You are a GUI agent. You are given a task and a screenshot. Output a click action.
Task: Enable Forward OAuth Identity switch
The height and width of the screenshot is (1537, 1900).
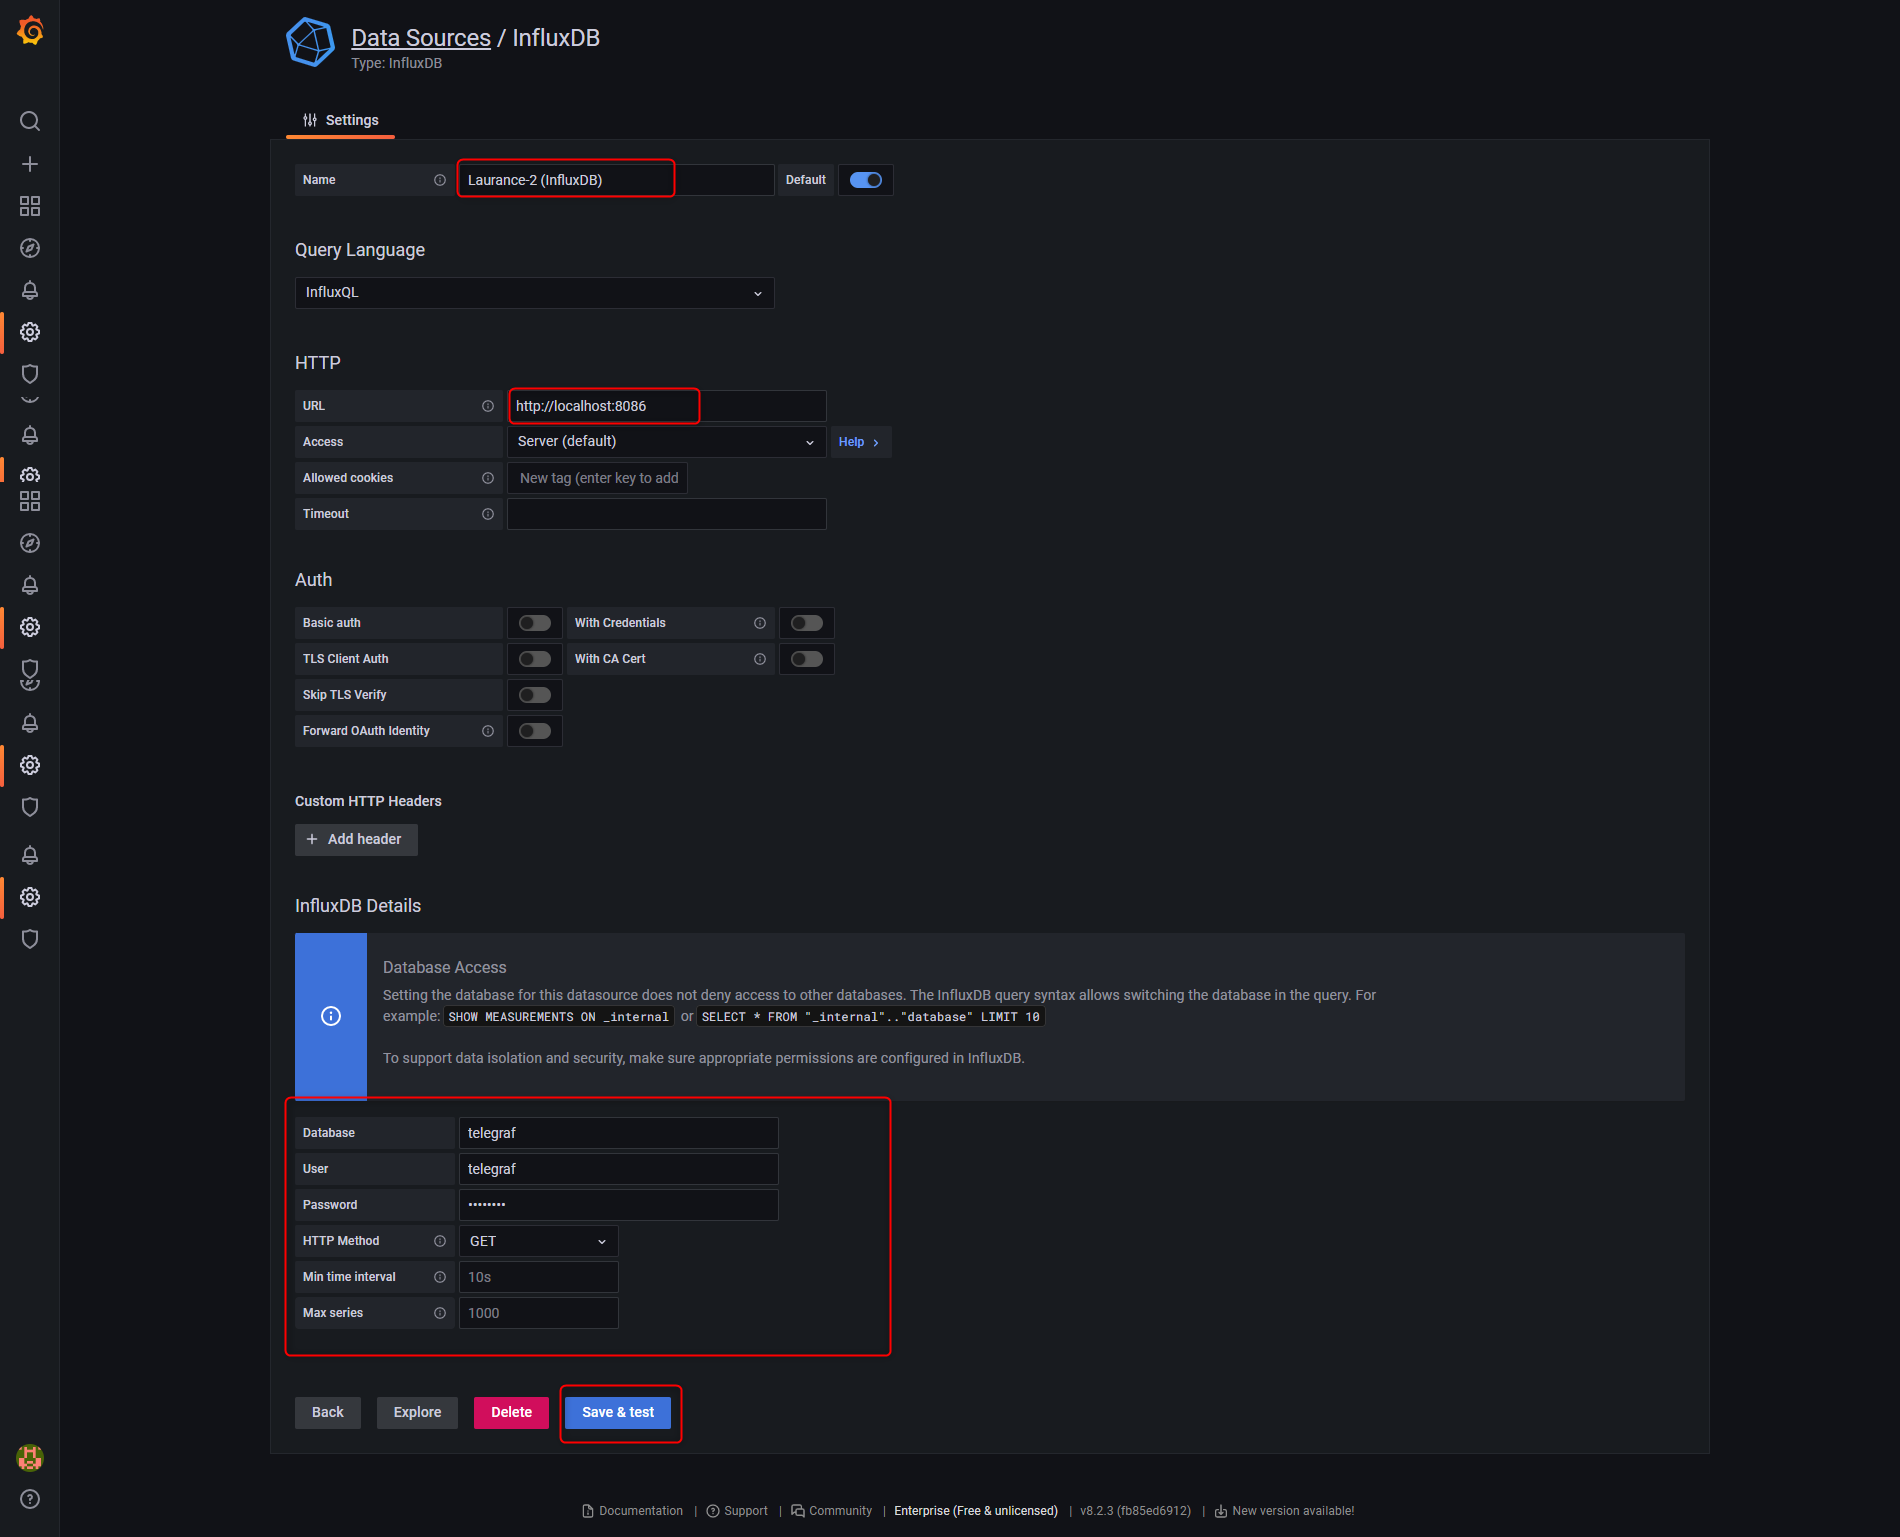535,731
